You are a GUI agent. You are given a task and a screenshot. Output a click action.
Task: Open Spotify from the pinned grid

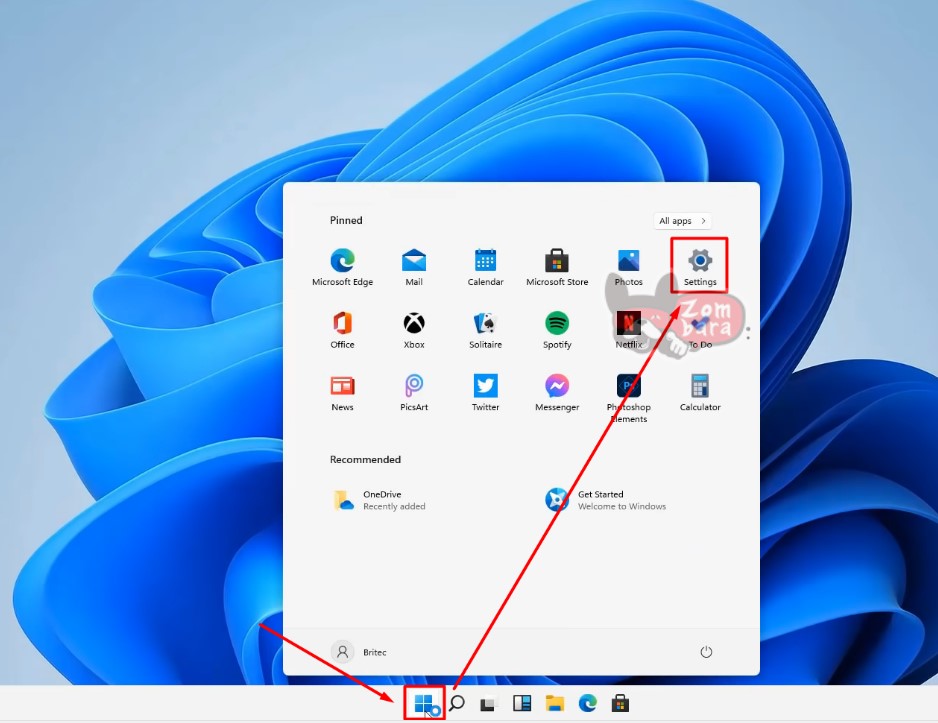click(557, 330)
